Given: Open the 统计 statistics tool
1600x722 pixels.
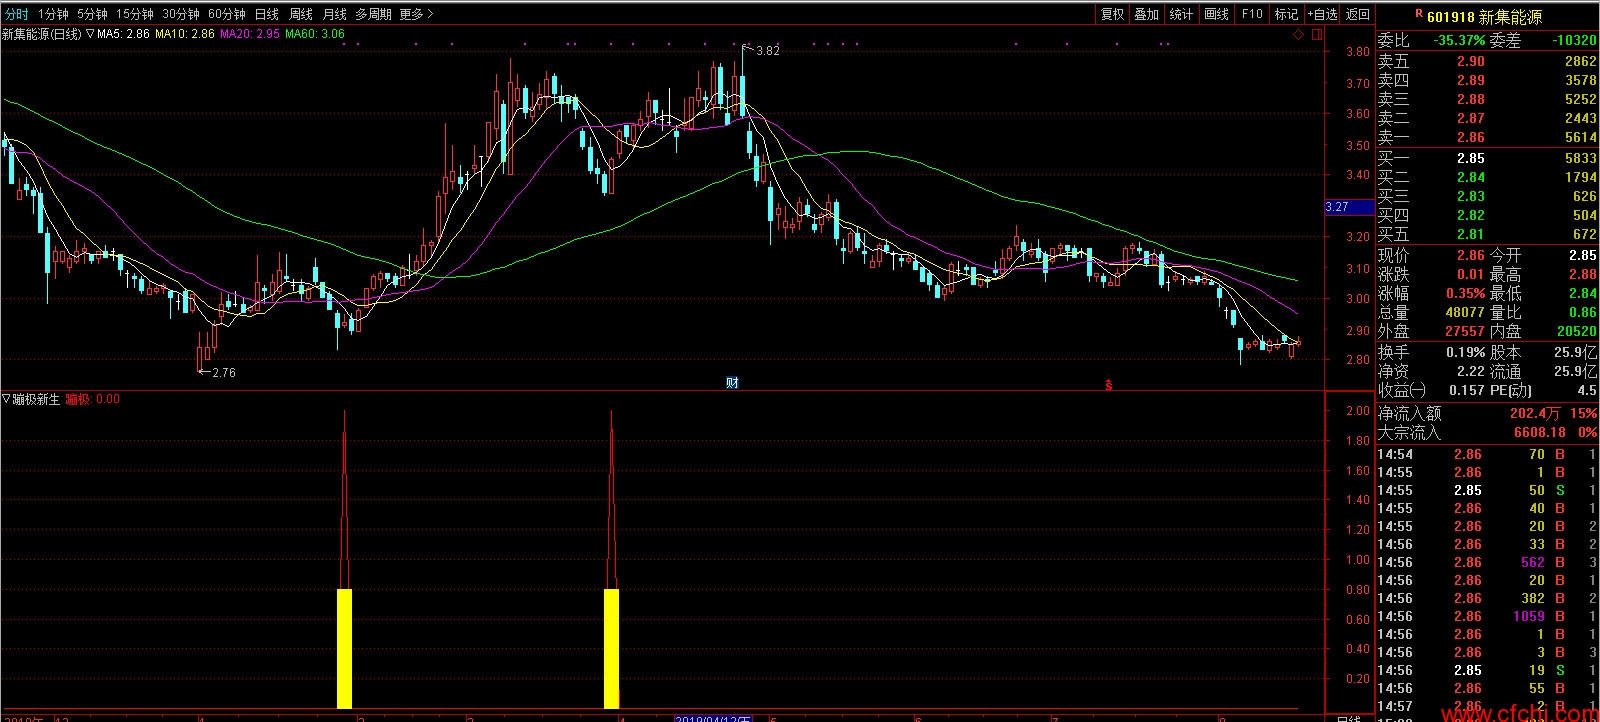Looking at the screenshot, I should [1182, 14].
